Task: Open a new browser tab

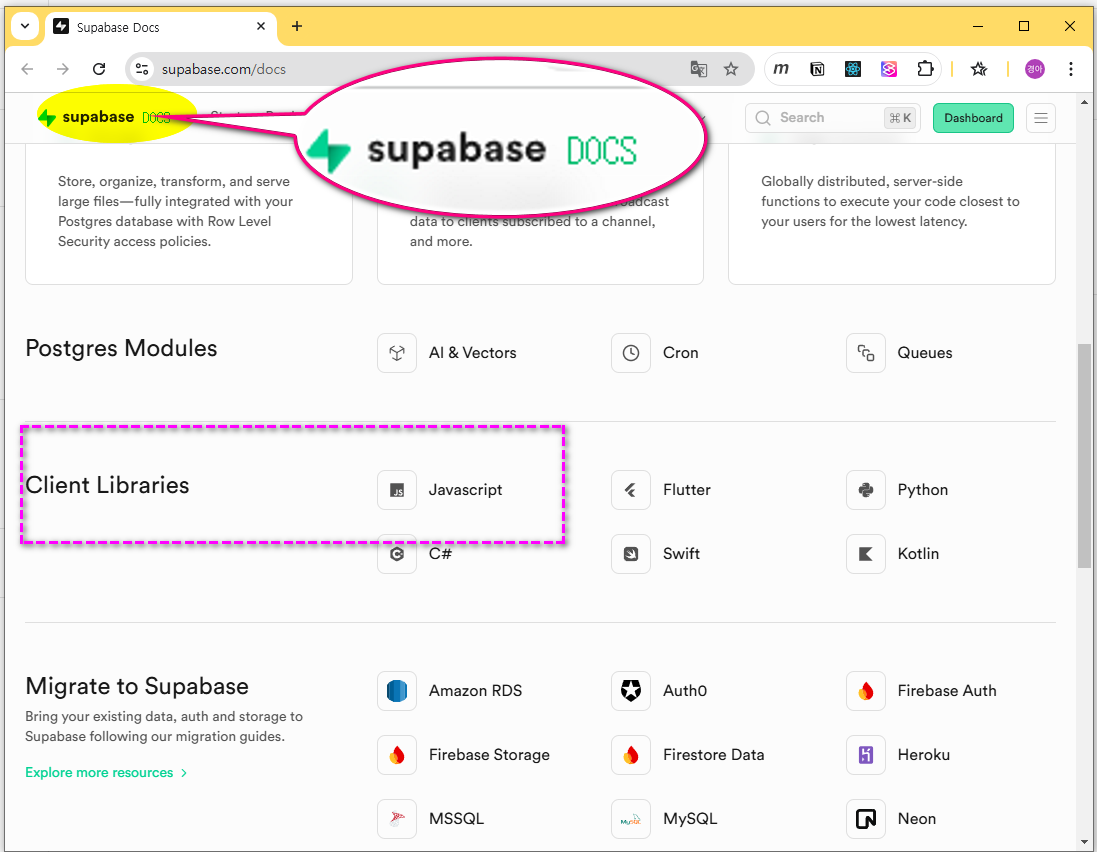Action: 297,26
